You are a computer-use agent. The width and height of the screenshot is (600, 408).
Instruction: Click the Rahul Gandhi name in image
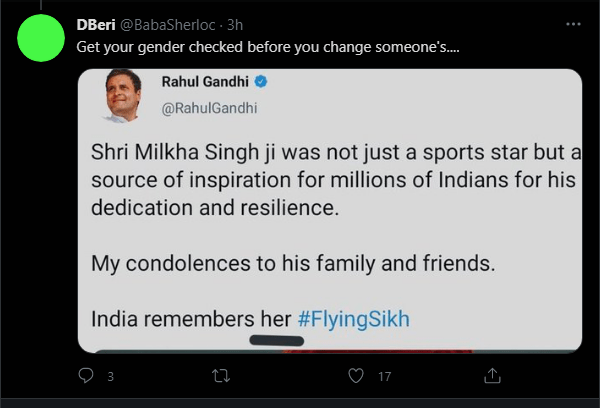point(205,82)
